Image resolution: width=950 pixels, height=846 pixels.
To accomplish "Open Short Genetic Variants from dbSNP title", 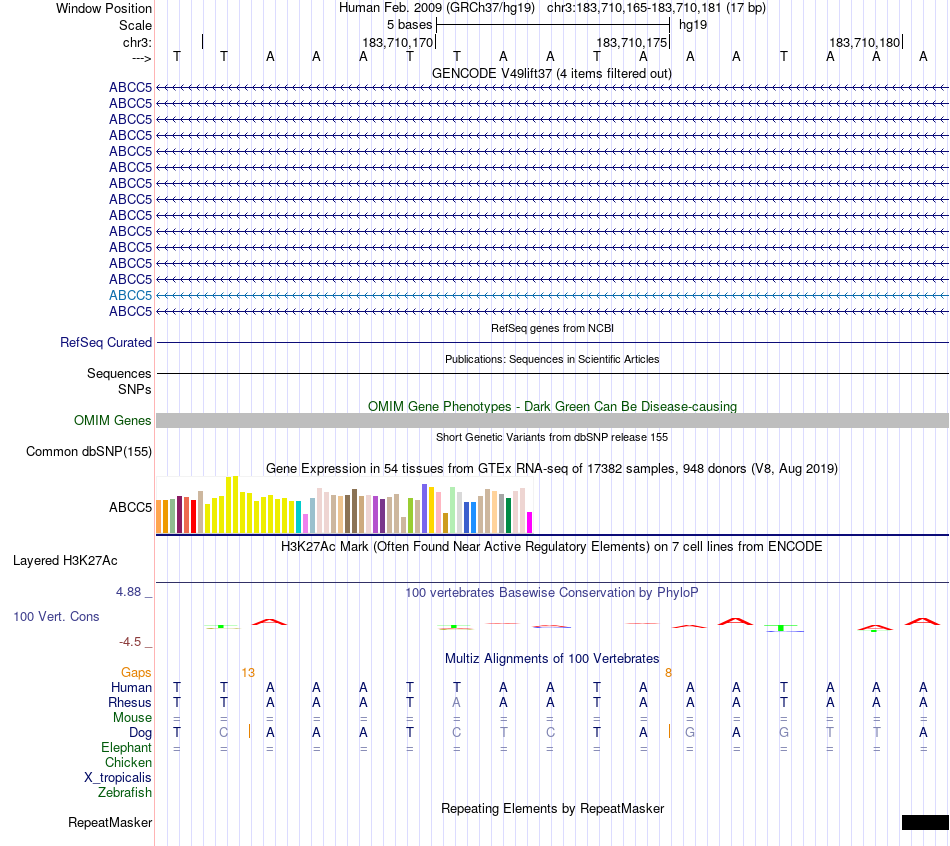I will 552,438.
